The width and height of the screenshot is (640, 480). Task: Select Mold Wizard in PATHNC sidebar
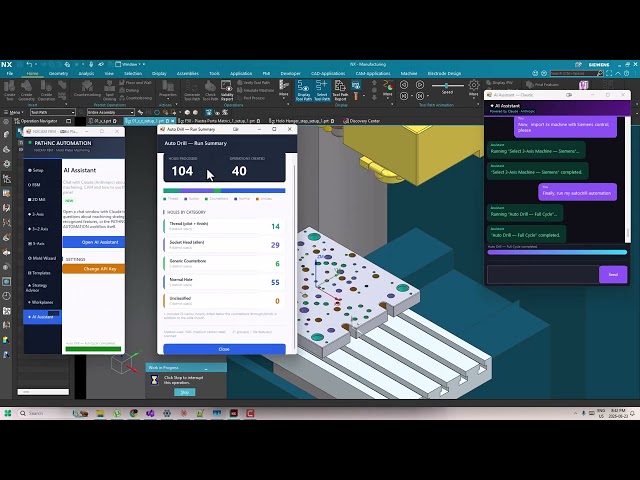coord(42,258)
